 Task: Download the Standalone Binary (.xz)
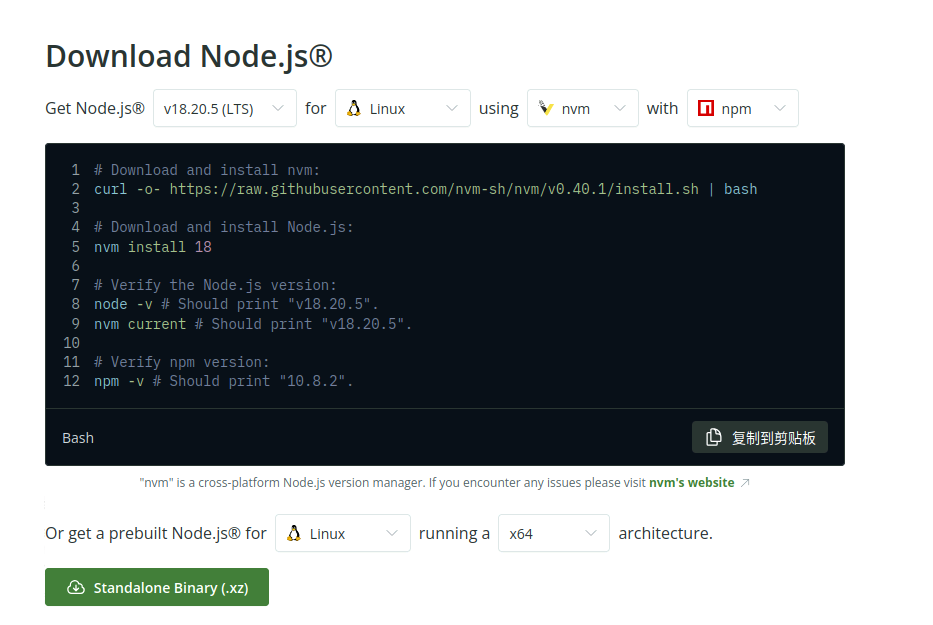tap(157, 588)
